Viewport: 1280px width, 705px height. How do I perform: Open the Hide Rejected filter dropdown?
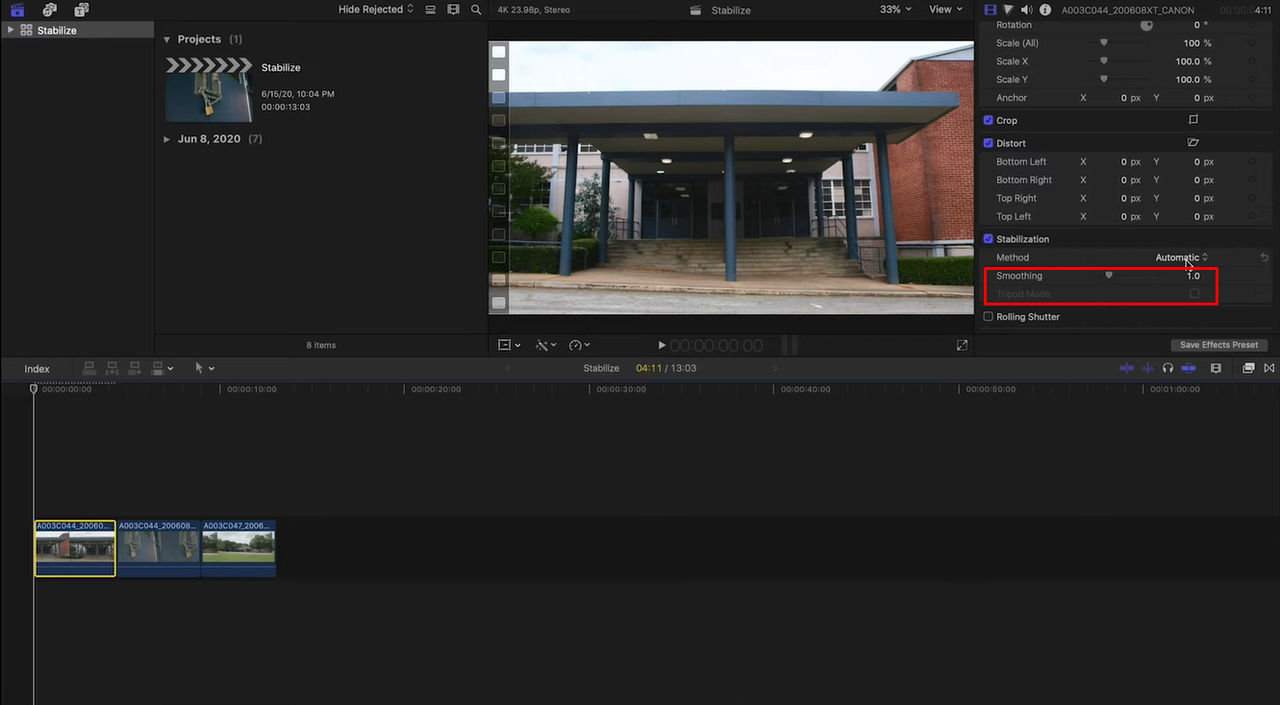coord(376,9)
